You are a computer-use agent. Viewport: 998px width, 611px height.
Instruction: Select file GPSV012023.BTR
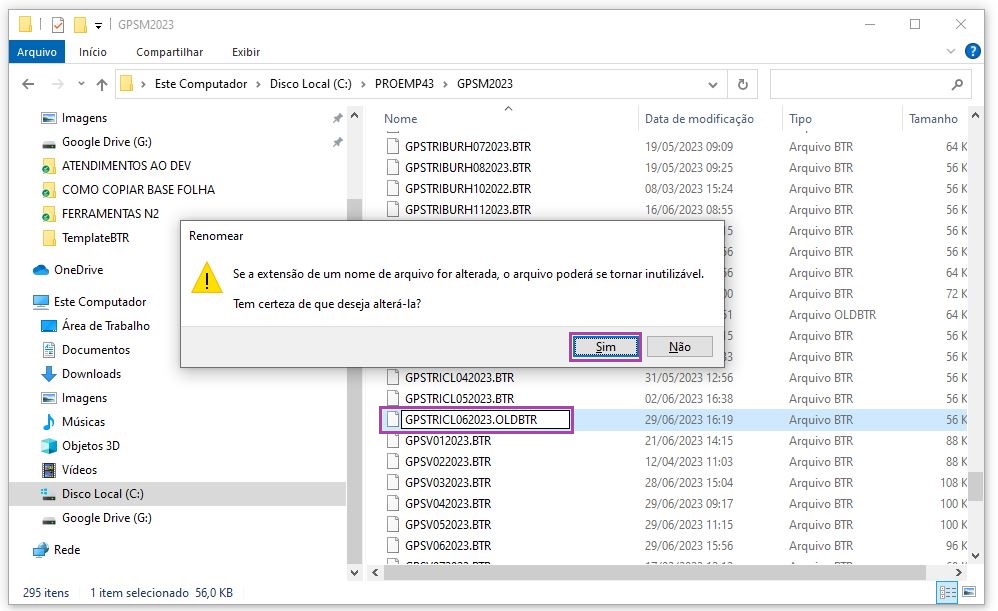tap(448, 441)
